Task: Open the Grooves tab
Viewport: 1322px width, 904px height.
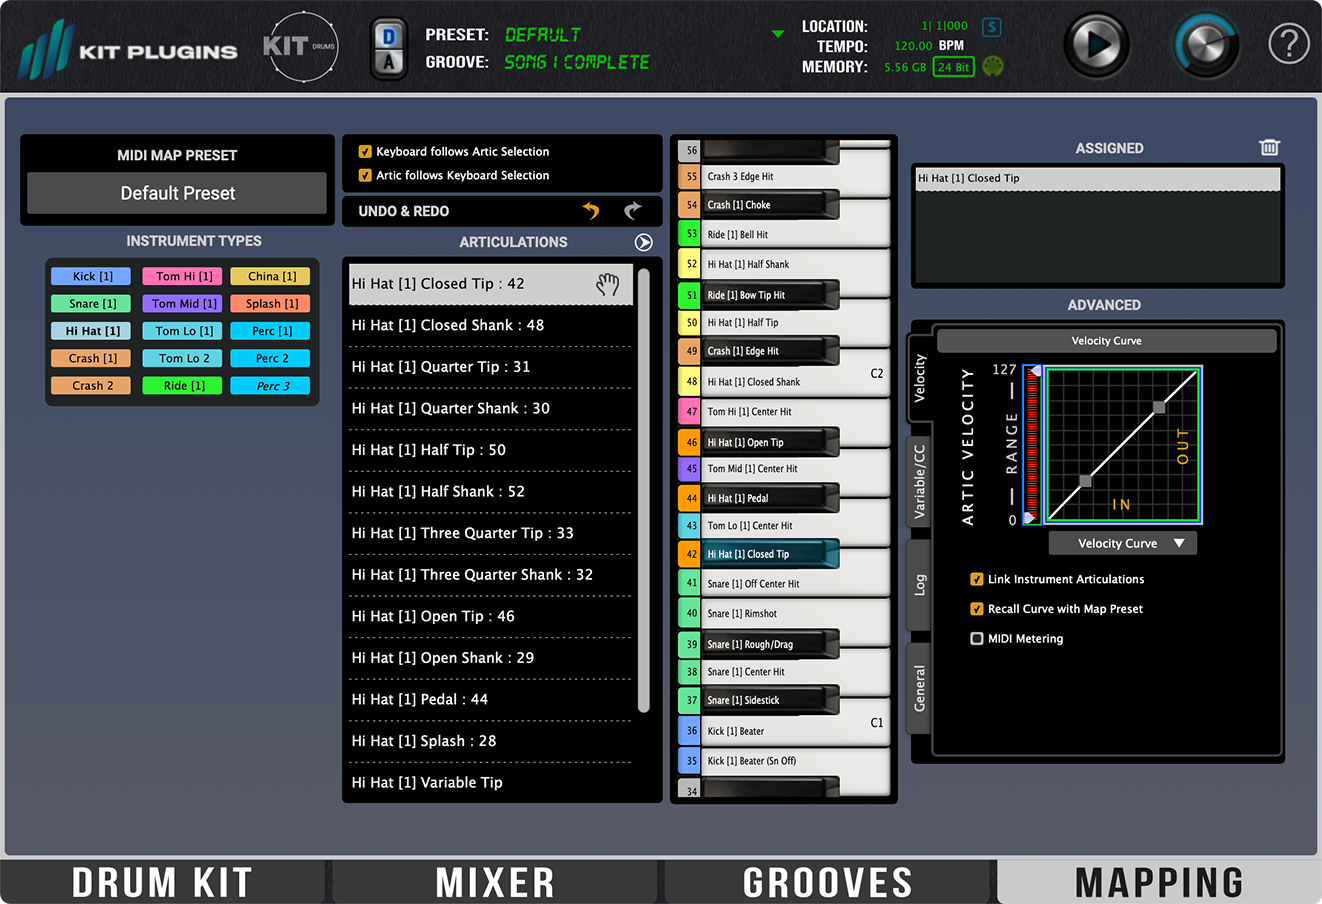Action: [828, 881]
